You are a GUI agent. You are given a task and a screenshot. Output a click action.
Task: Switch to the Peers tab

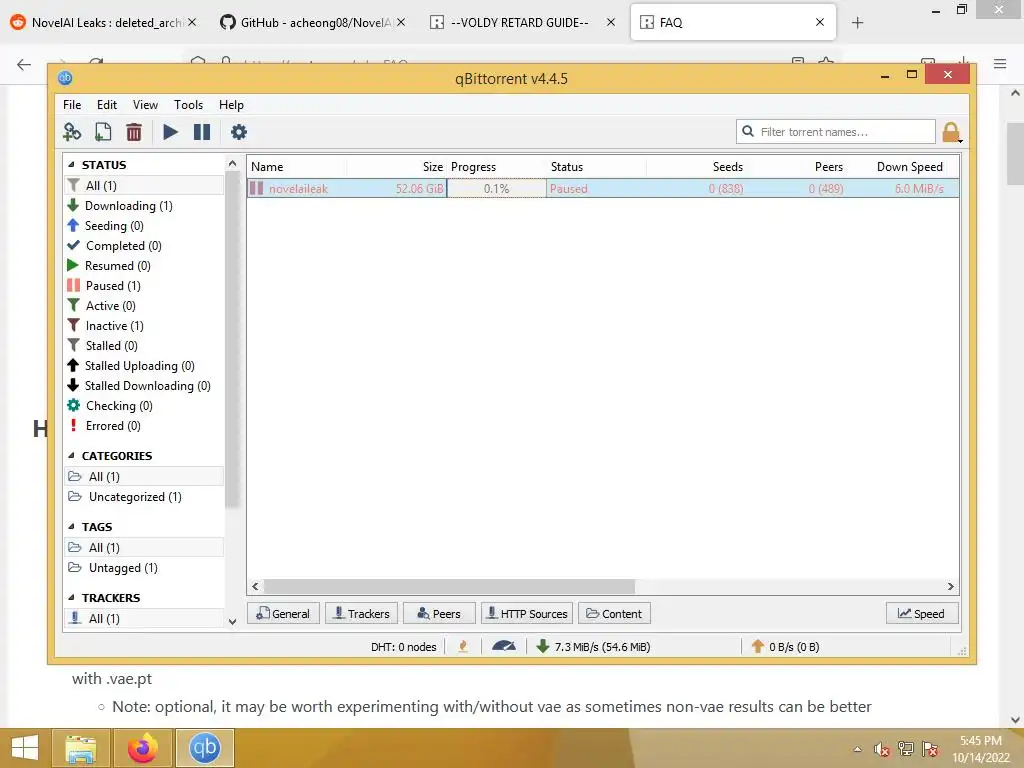(x=439, y=613)
